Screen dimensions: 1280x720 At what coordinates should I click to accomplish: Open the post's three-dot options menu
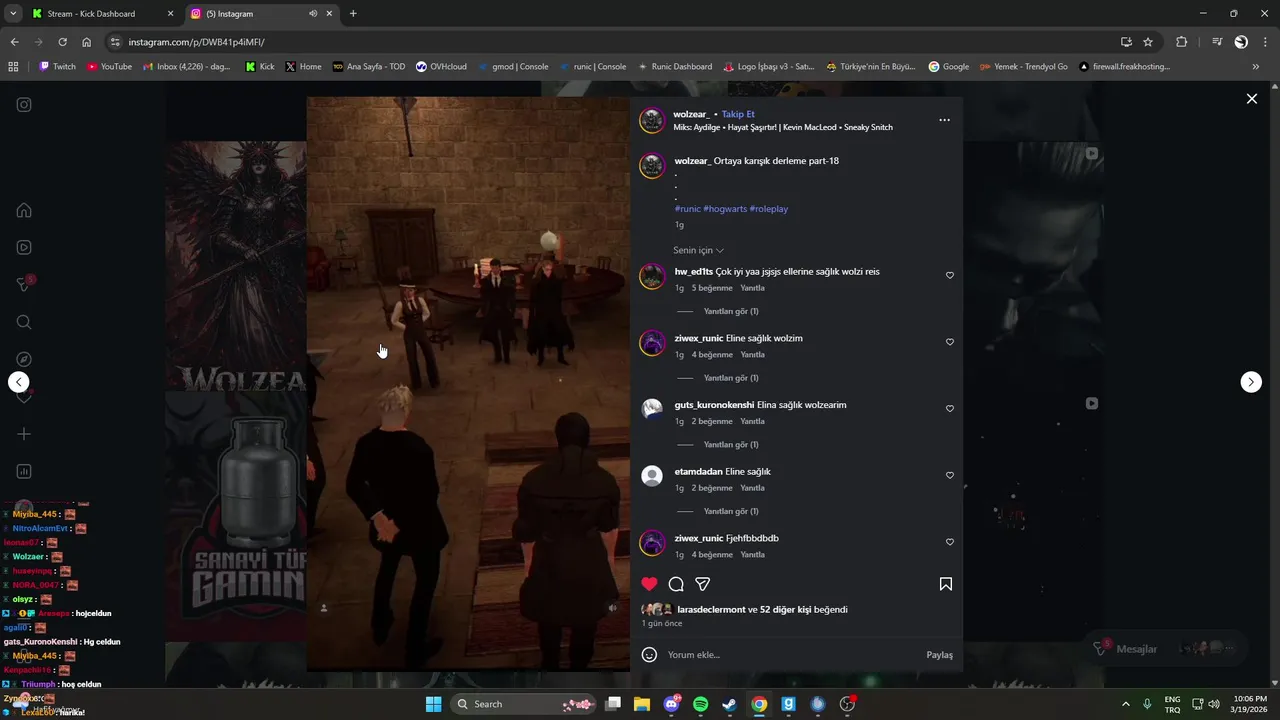[944, 120]
